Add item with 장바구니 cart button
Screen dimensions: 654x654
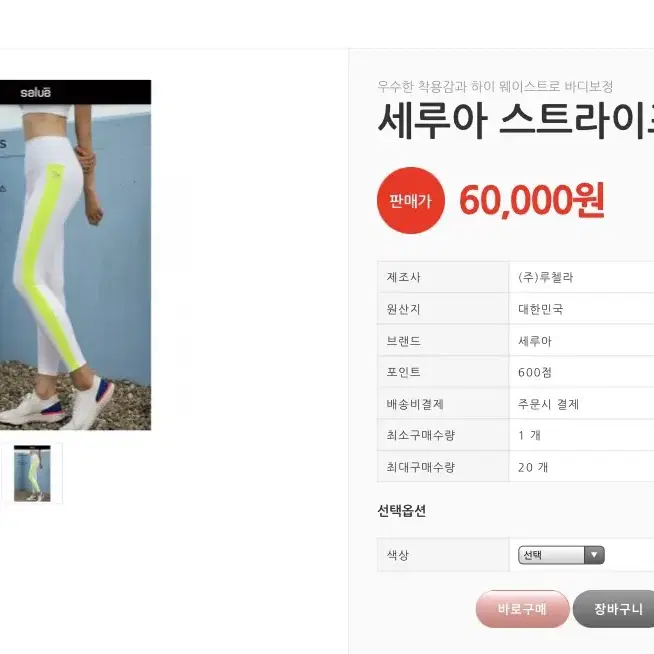pyautogui.click(x=614, y=609)
